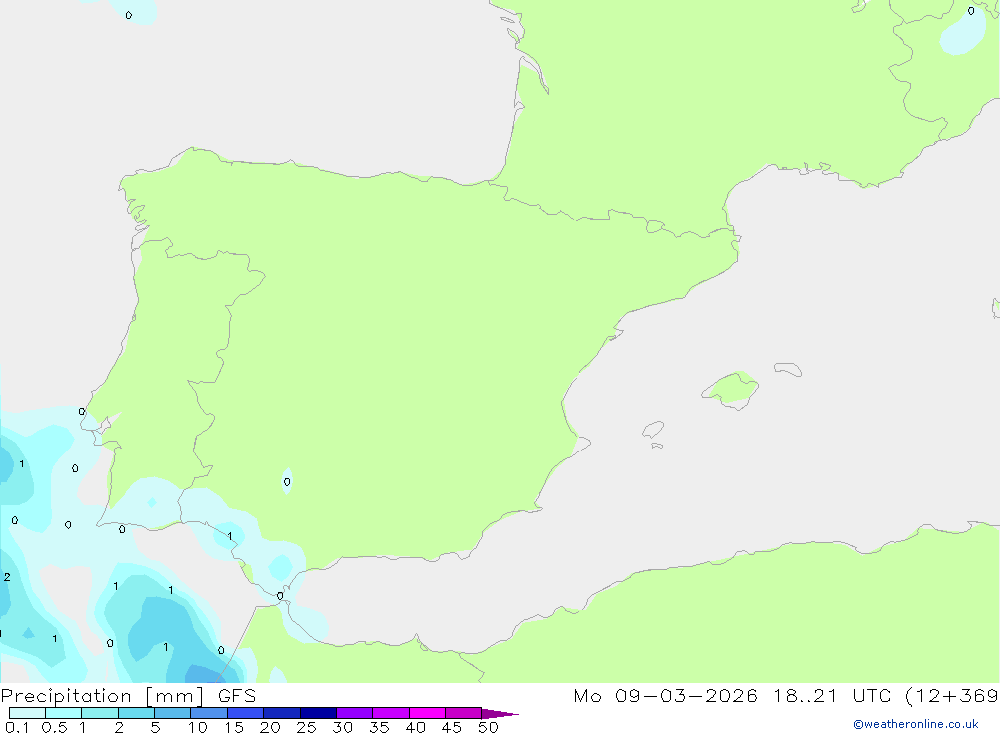
Task: Click the "25" legend scale label
Action: [x=306, y=727]
